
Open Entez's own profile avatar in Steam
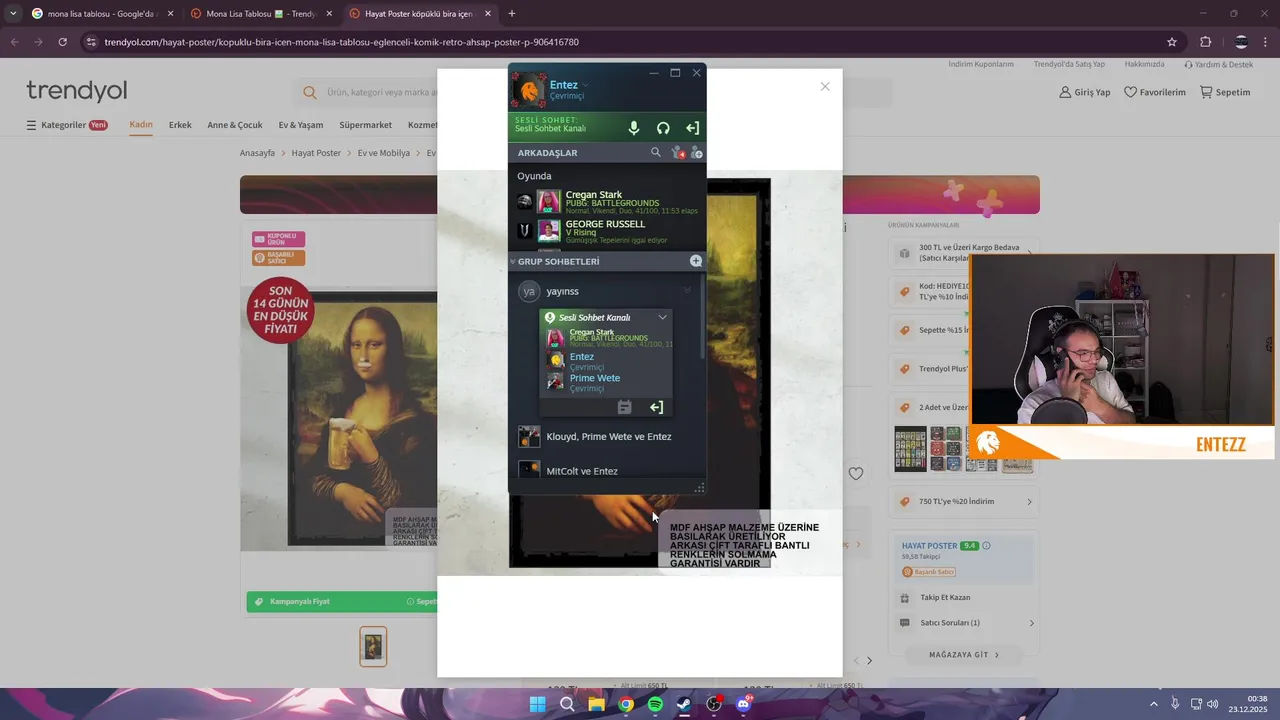pos(529,89)
